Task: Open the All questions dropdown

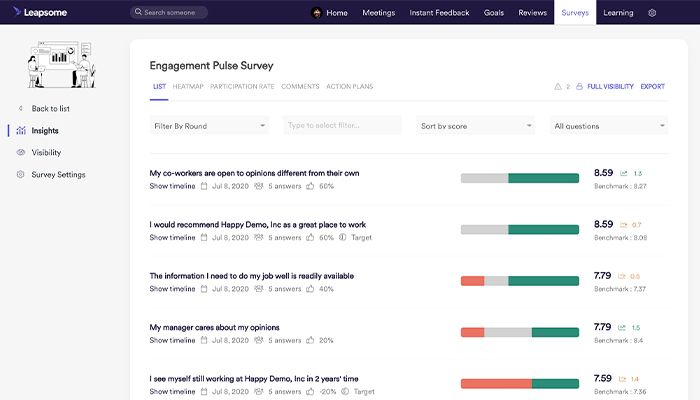Action: tap(608, 126)
